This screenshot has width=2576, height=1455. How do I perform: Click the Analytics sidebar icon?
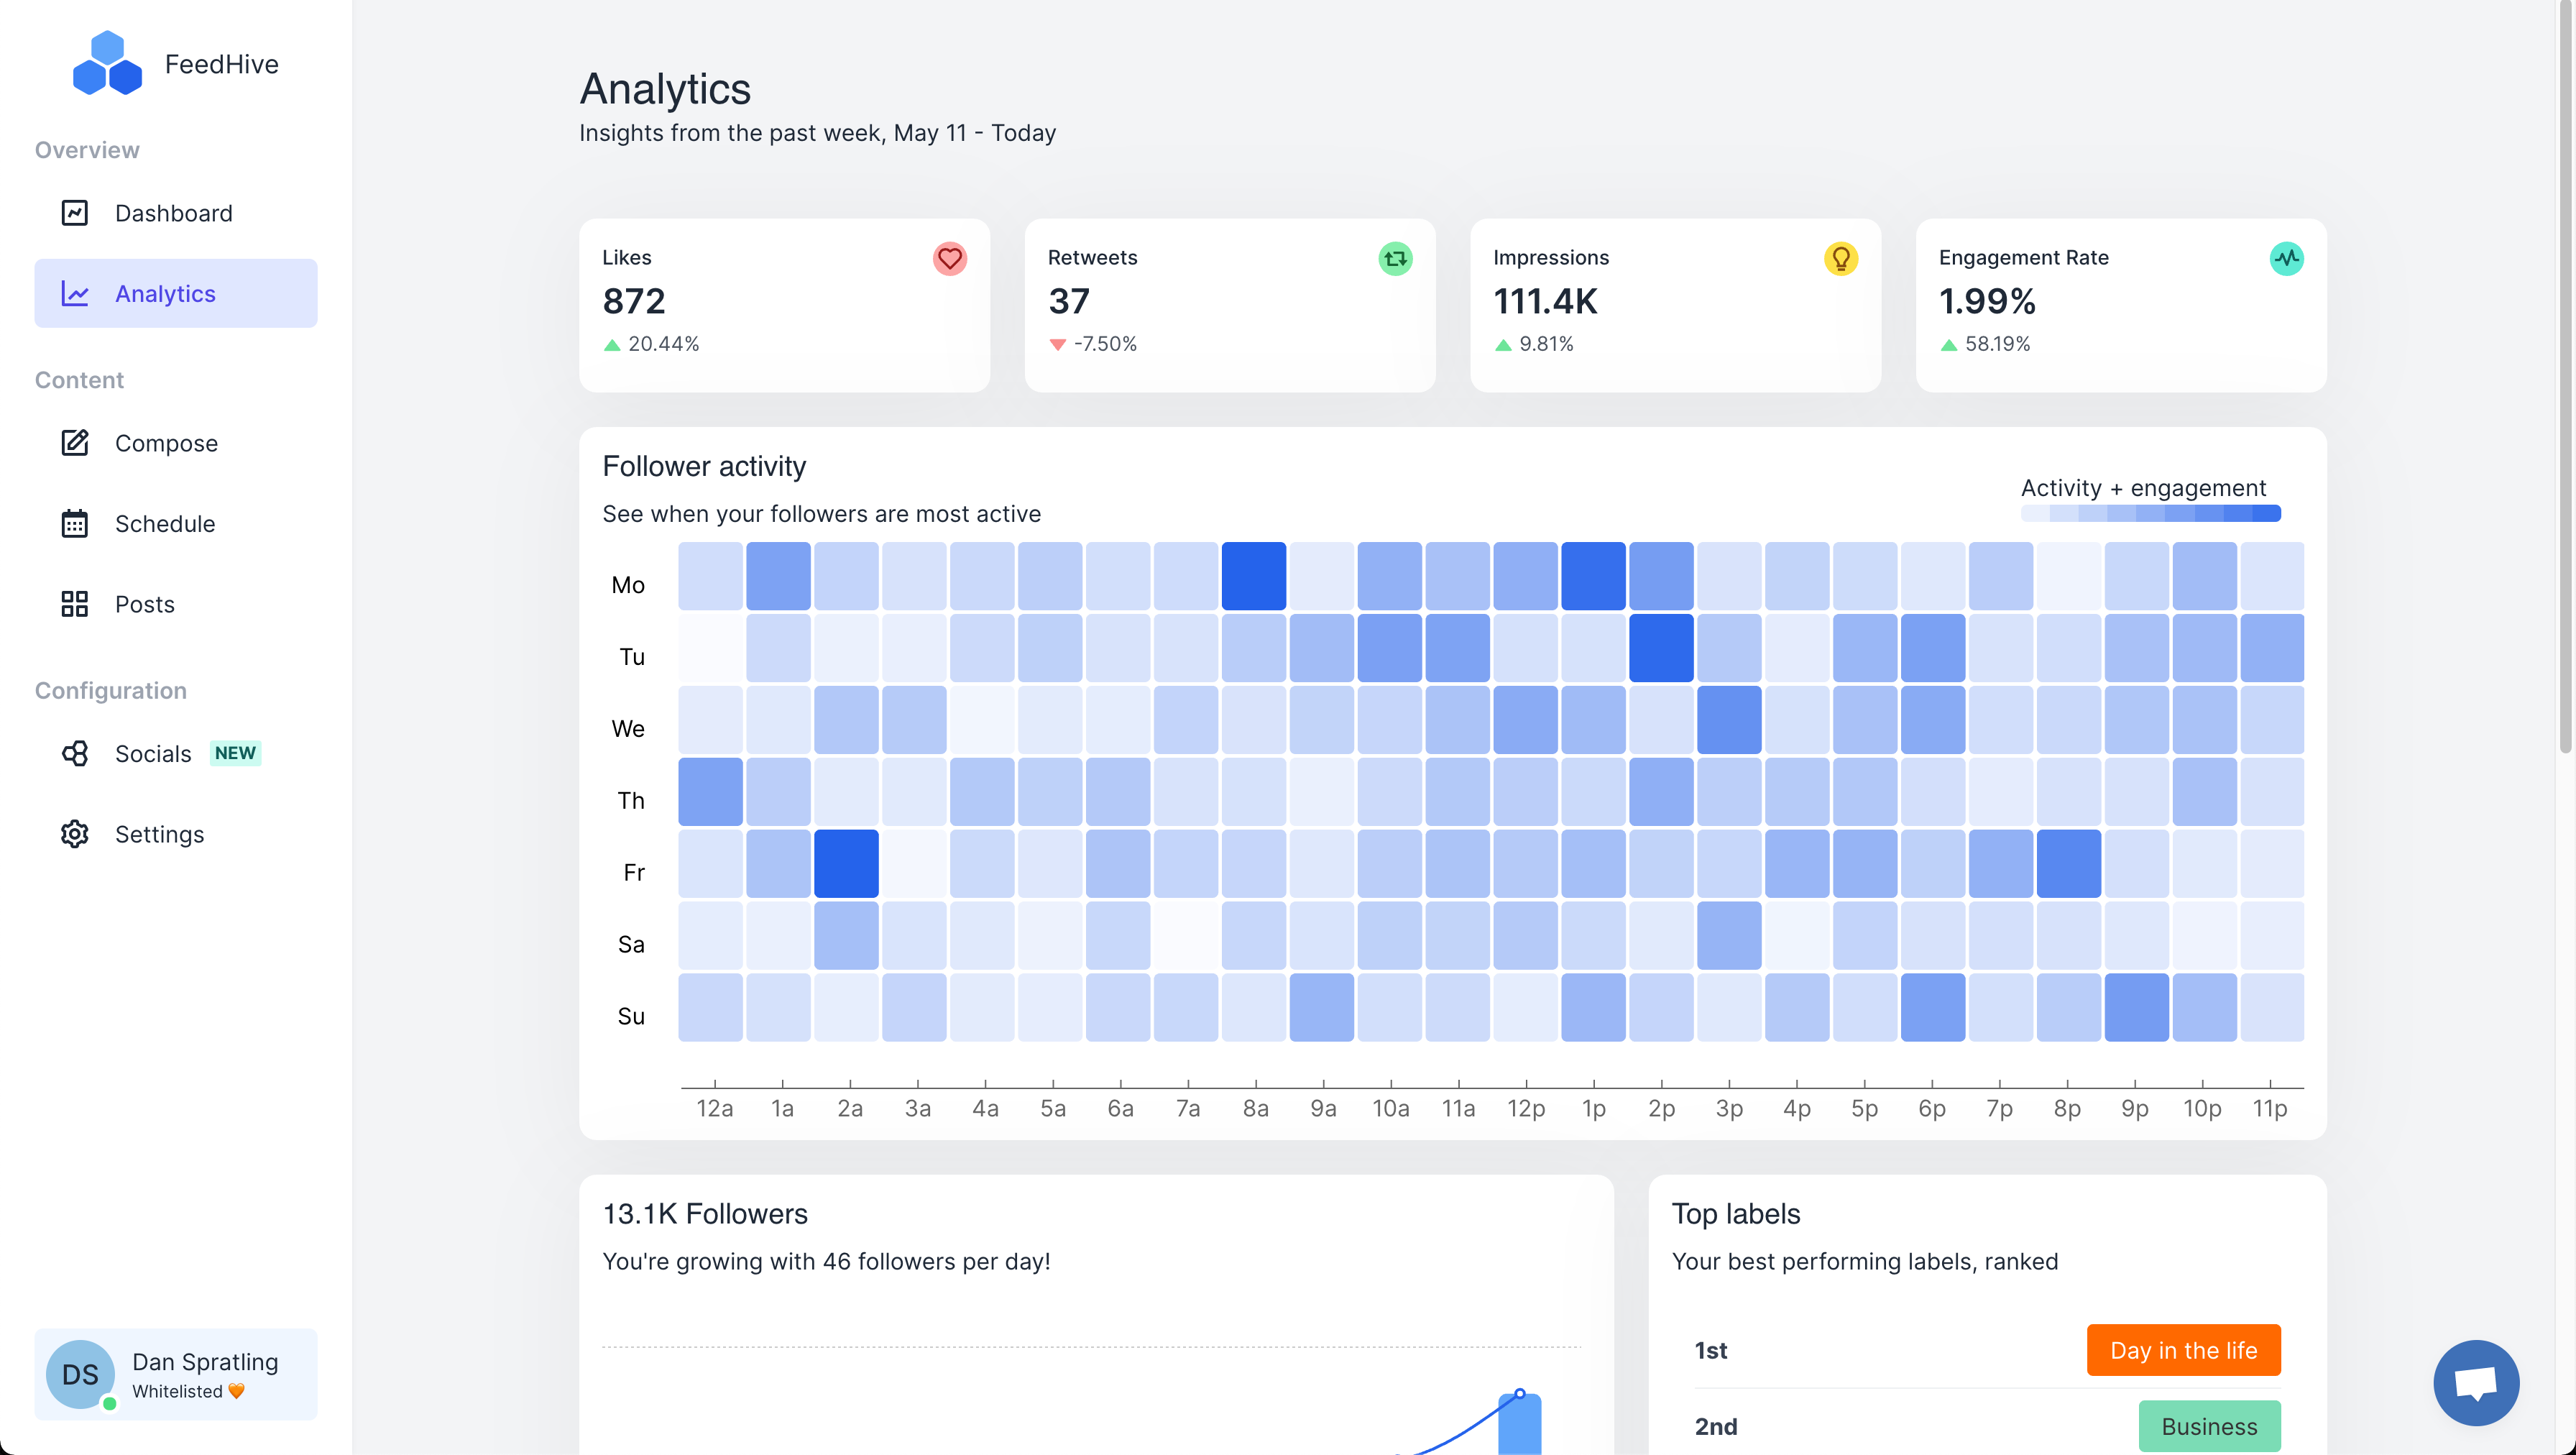(x=74, y=292)
